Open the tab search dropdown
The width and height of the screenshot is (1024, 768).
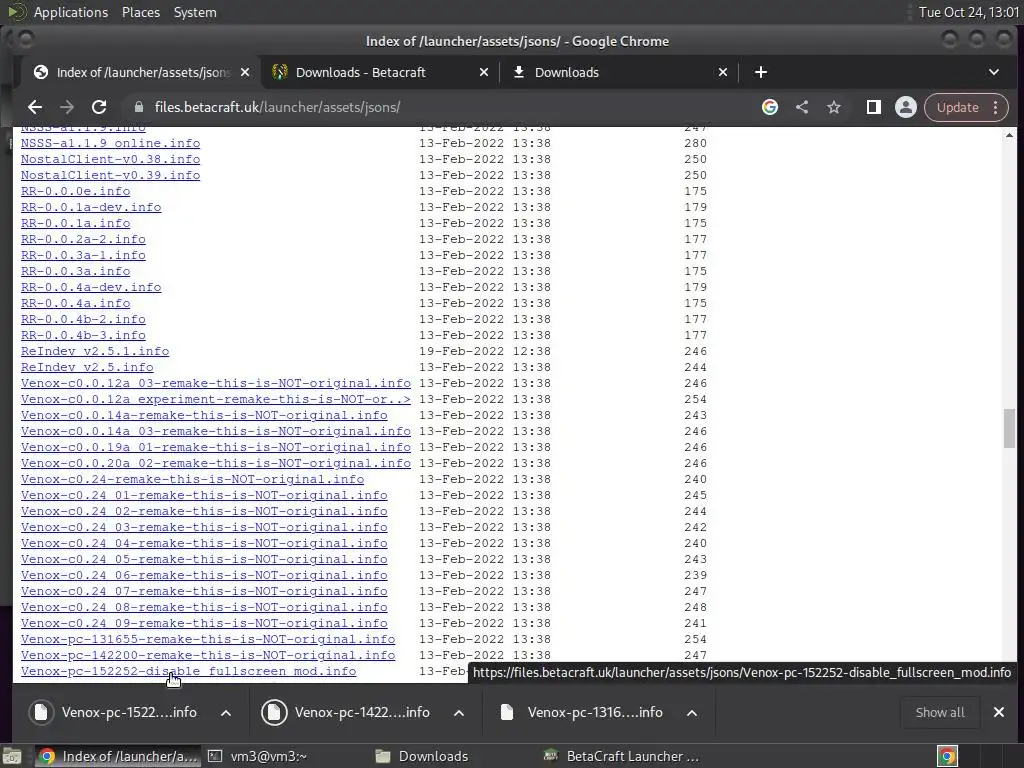click(x=993, y=72)
